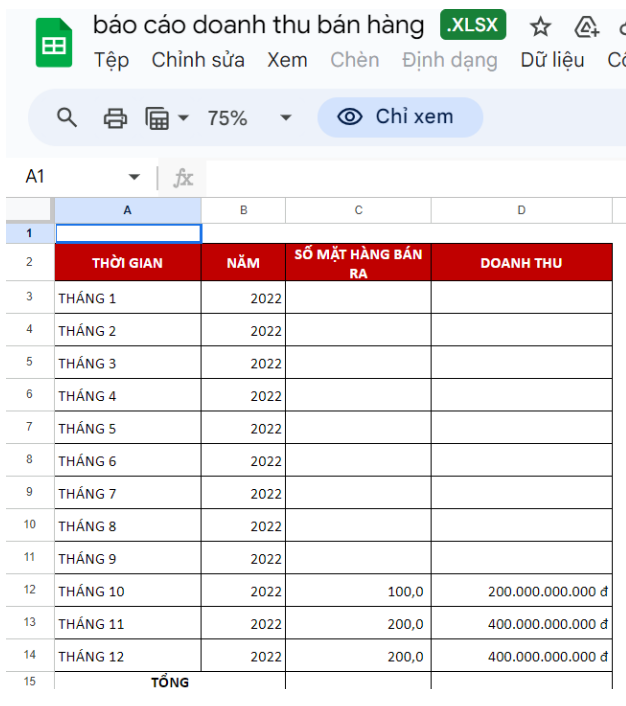The height and width of the screenshot is (706, 626).
Task: Select the 2022 cell in THÁNG 1 row
Action: [243, 298]
